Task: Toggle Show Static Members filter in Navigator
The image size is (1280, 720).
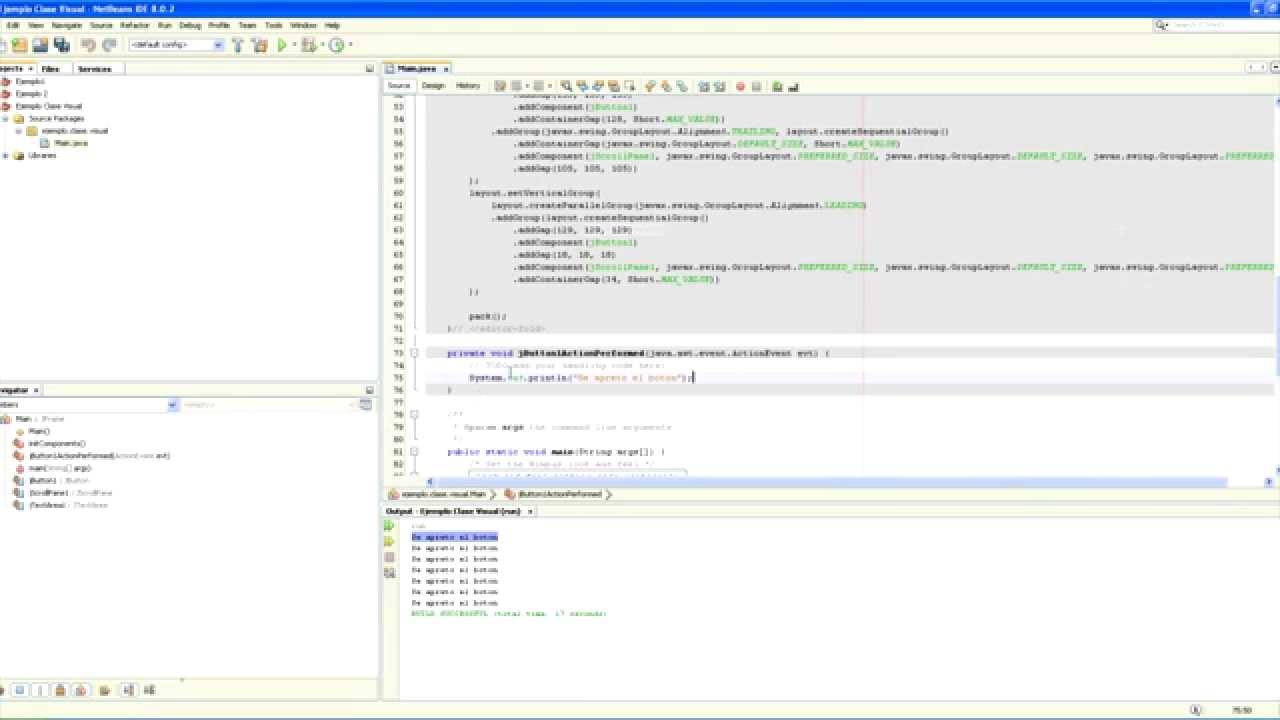Action: pyautogui.click(x=40, y=690)
